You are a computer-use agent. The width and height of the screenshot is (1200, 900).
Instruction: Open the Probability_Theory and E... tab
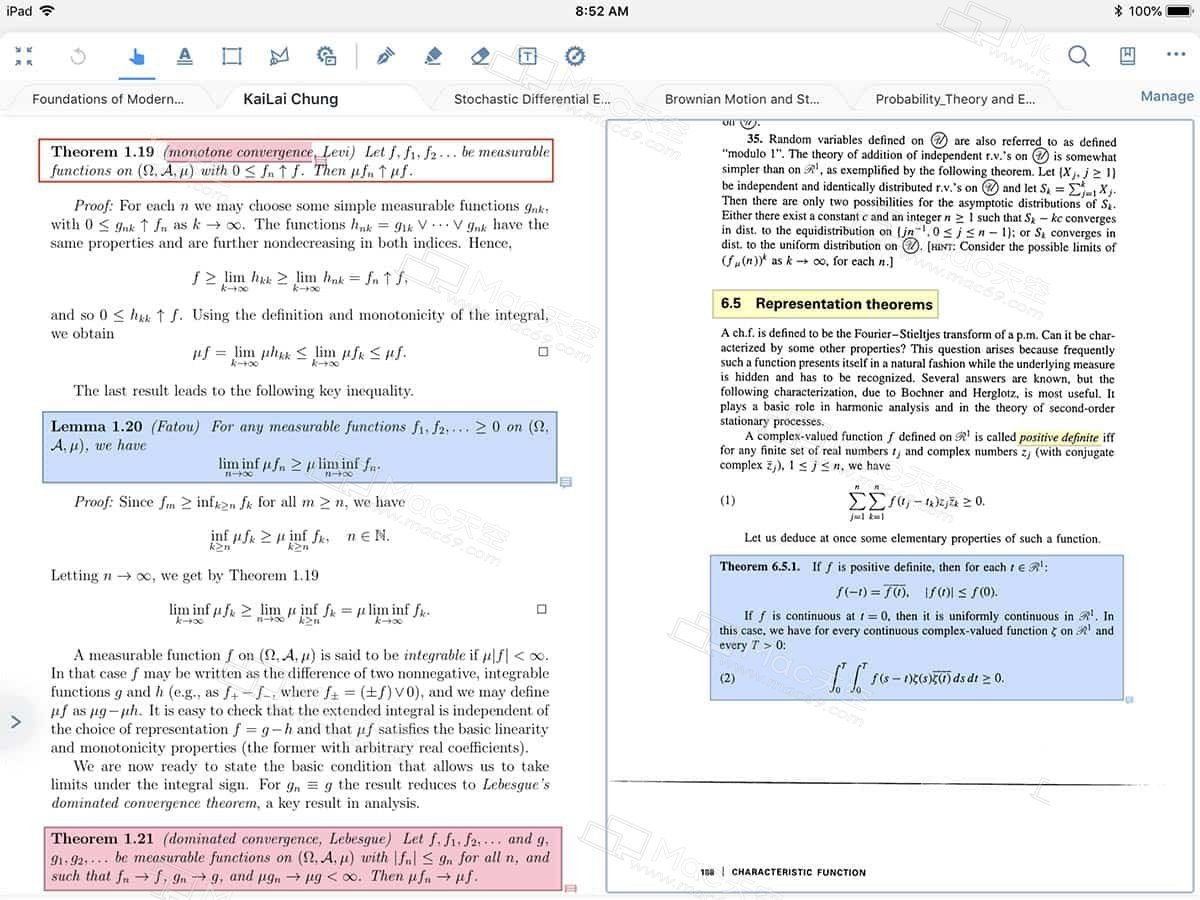tap(955, 99)
